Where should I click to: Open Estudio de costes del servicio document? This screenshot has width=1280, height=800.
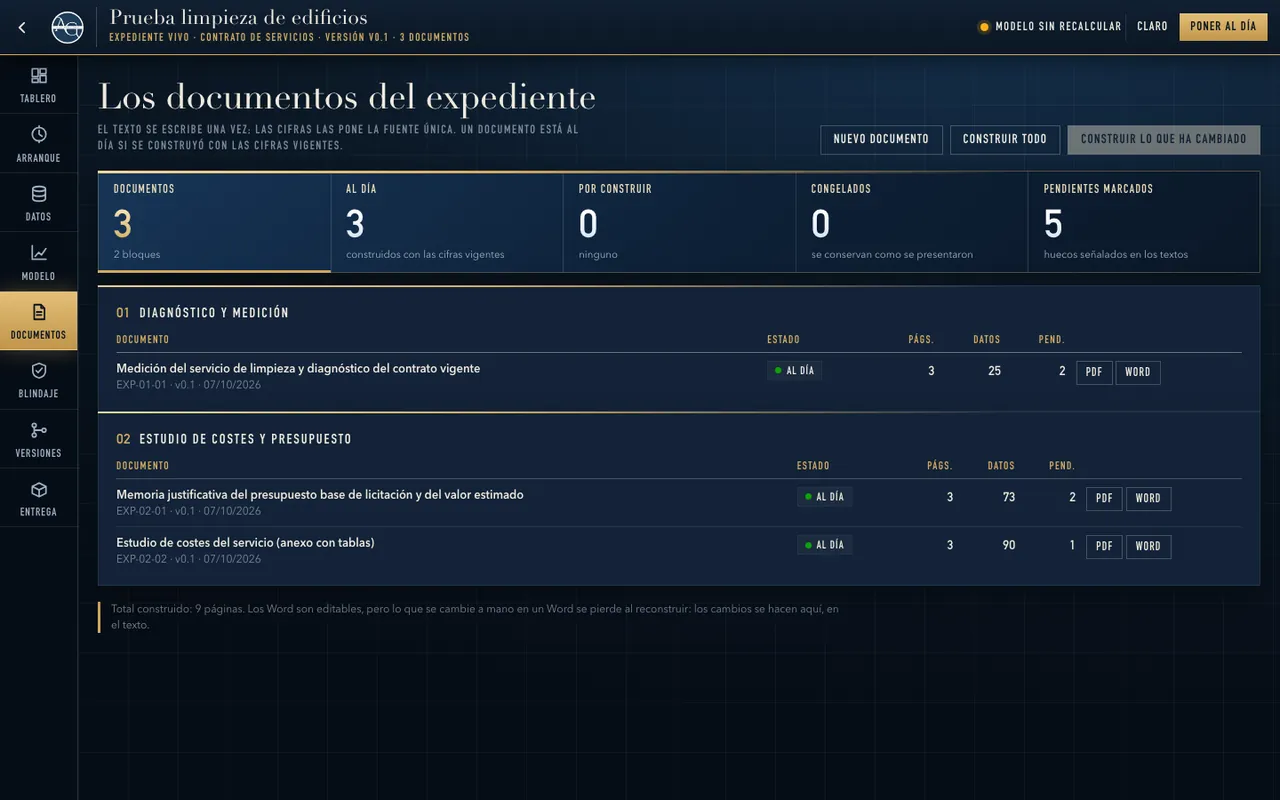245,542
